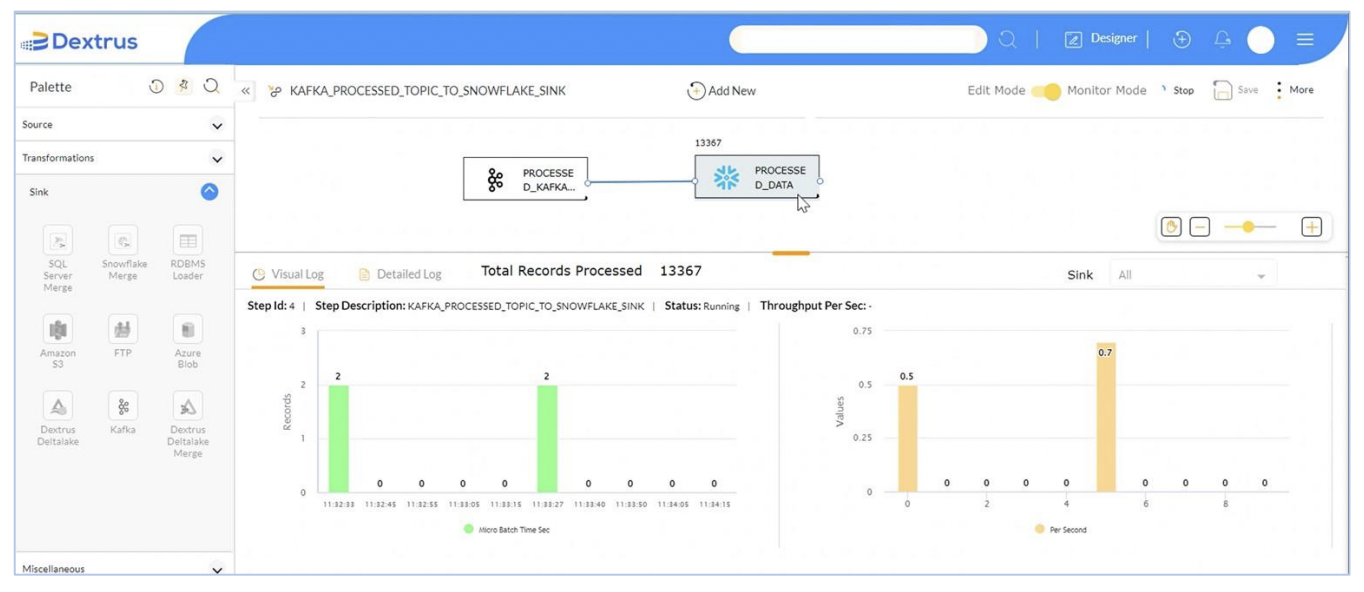Viewport: 1364px width, 592px height.
Task: Switch to the Detailed Log tab
Action: [400, 274]
